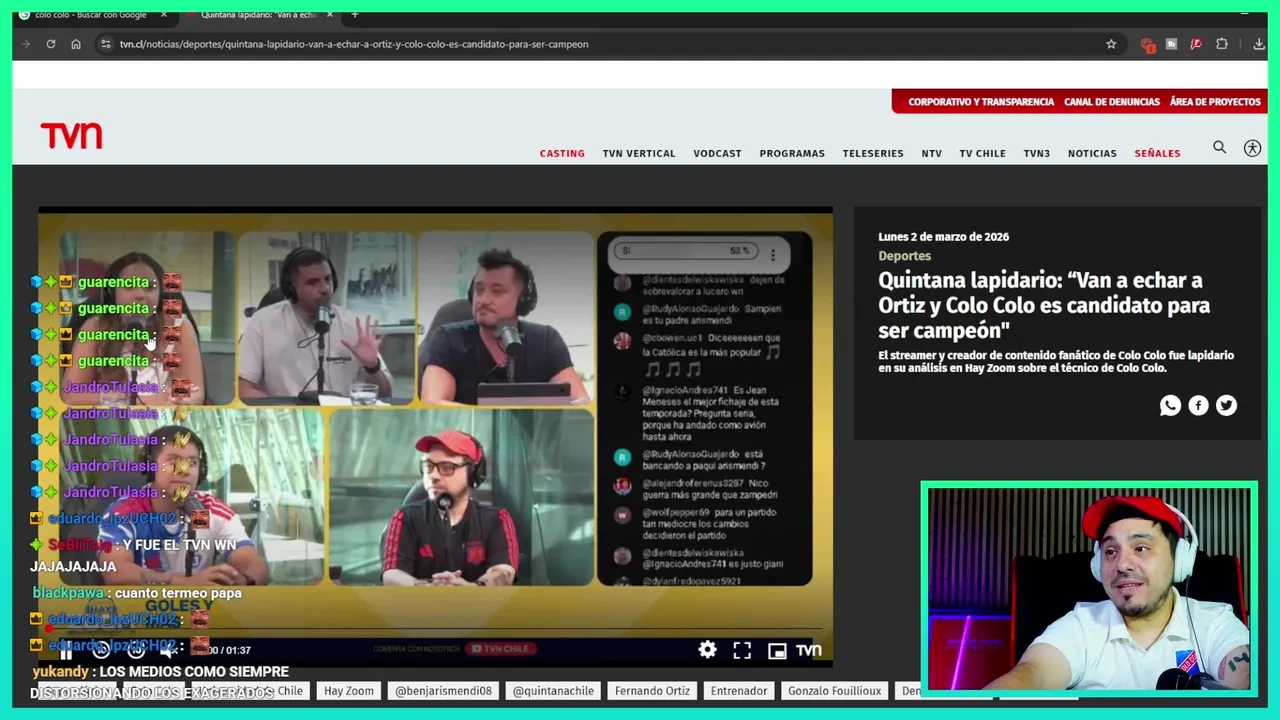Click the red pen extension icon

click(1196, 44)
